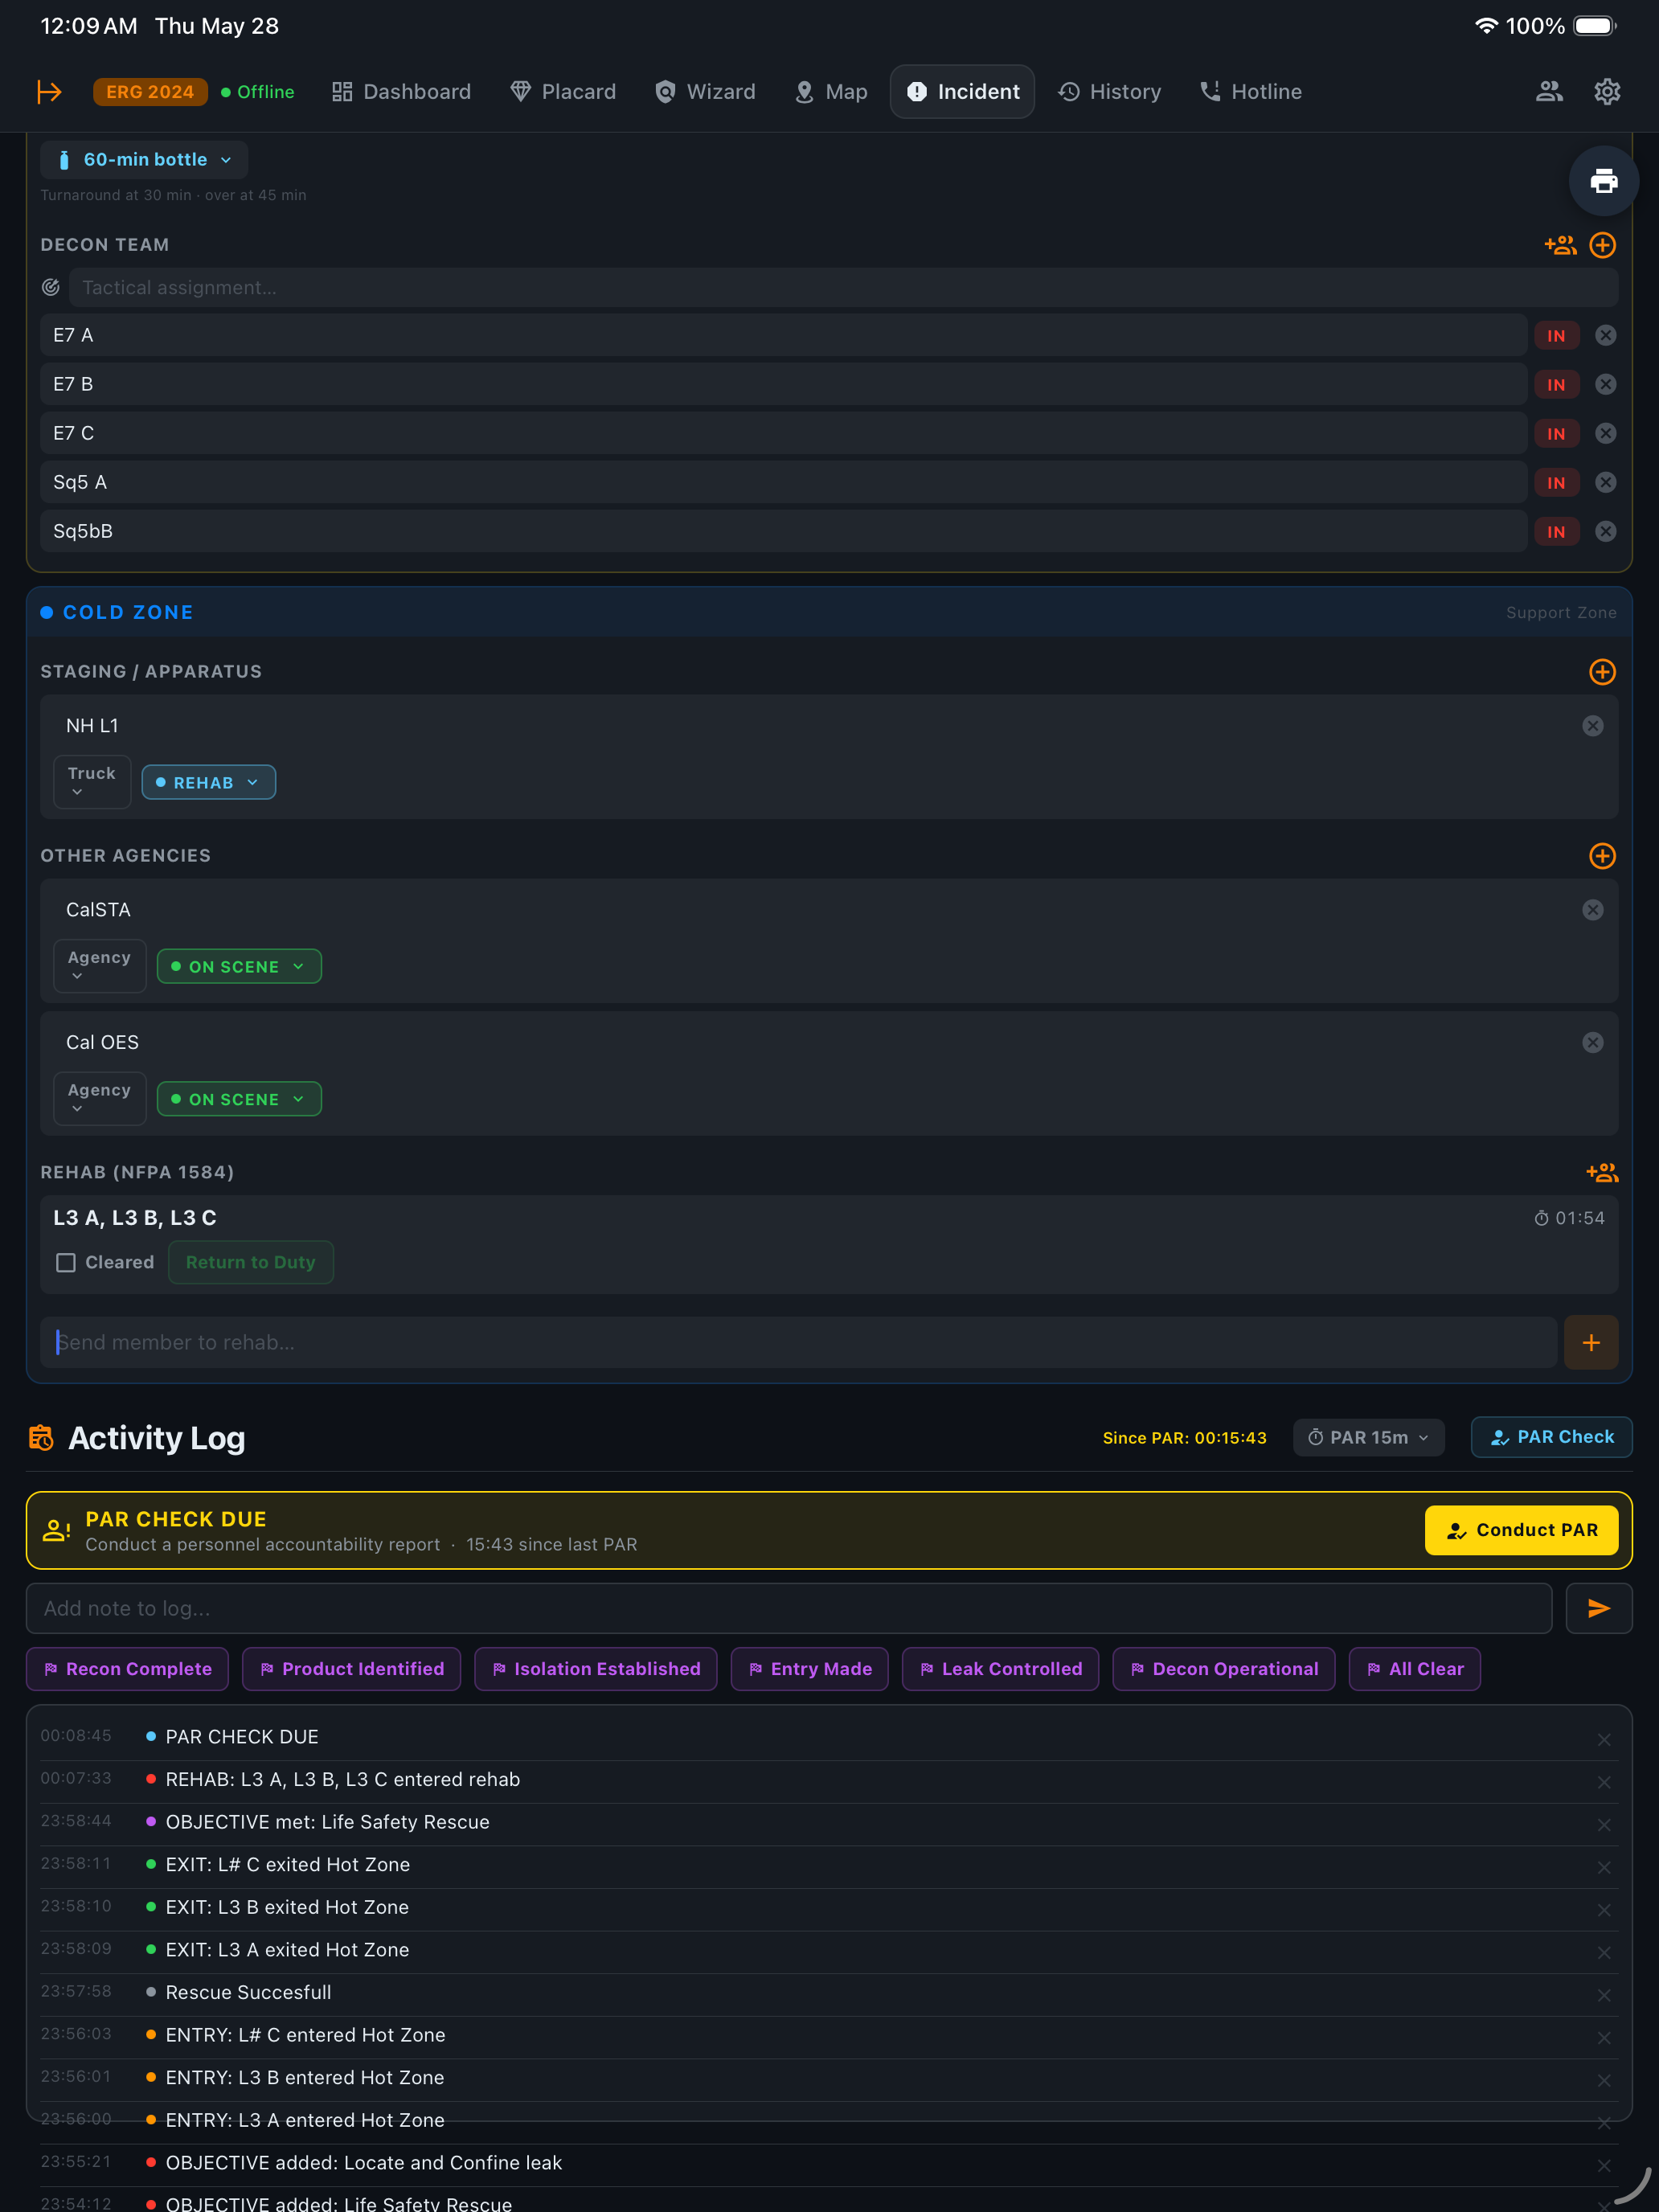
Task: Open the 60-min bottle dropdown
Action: [x=144, y=160]
